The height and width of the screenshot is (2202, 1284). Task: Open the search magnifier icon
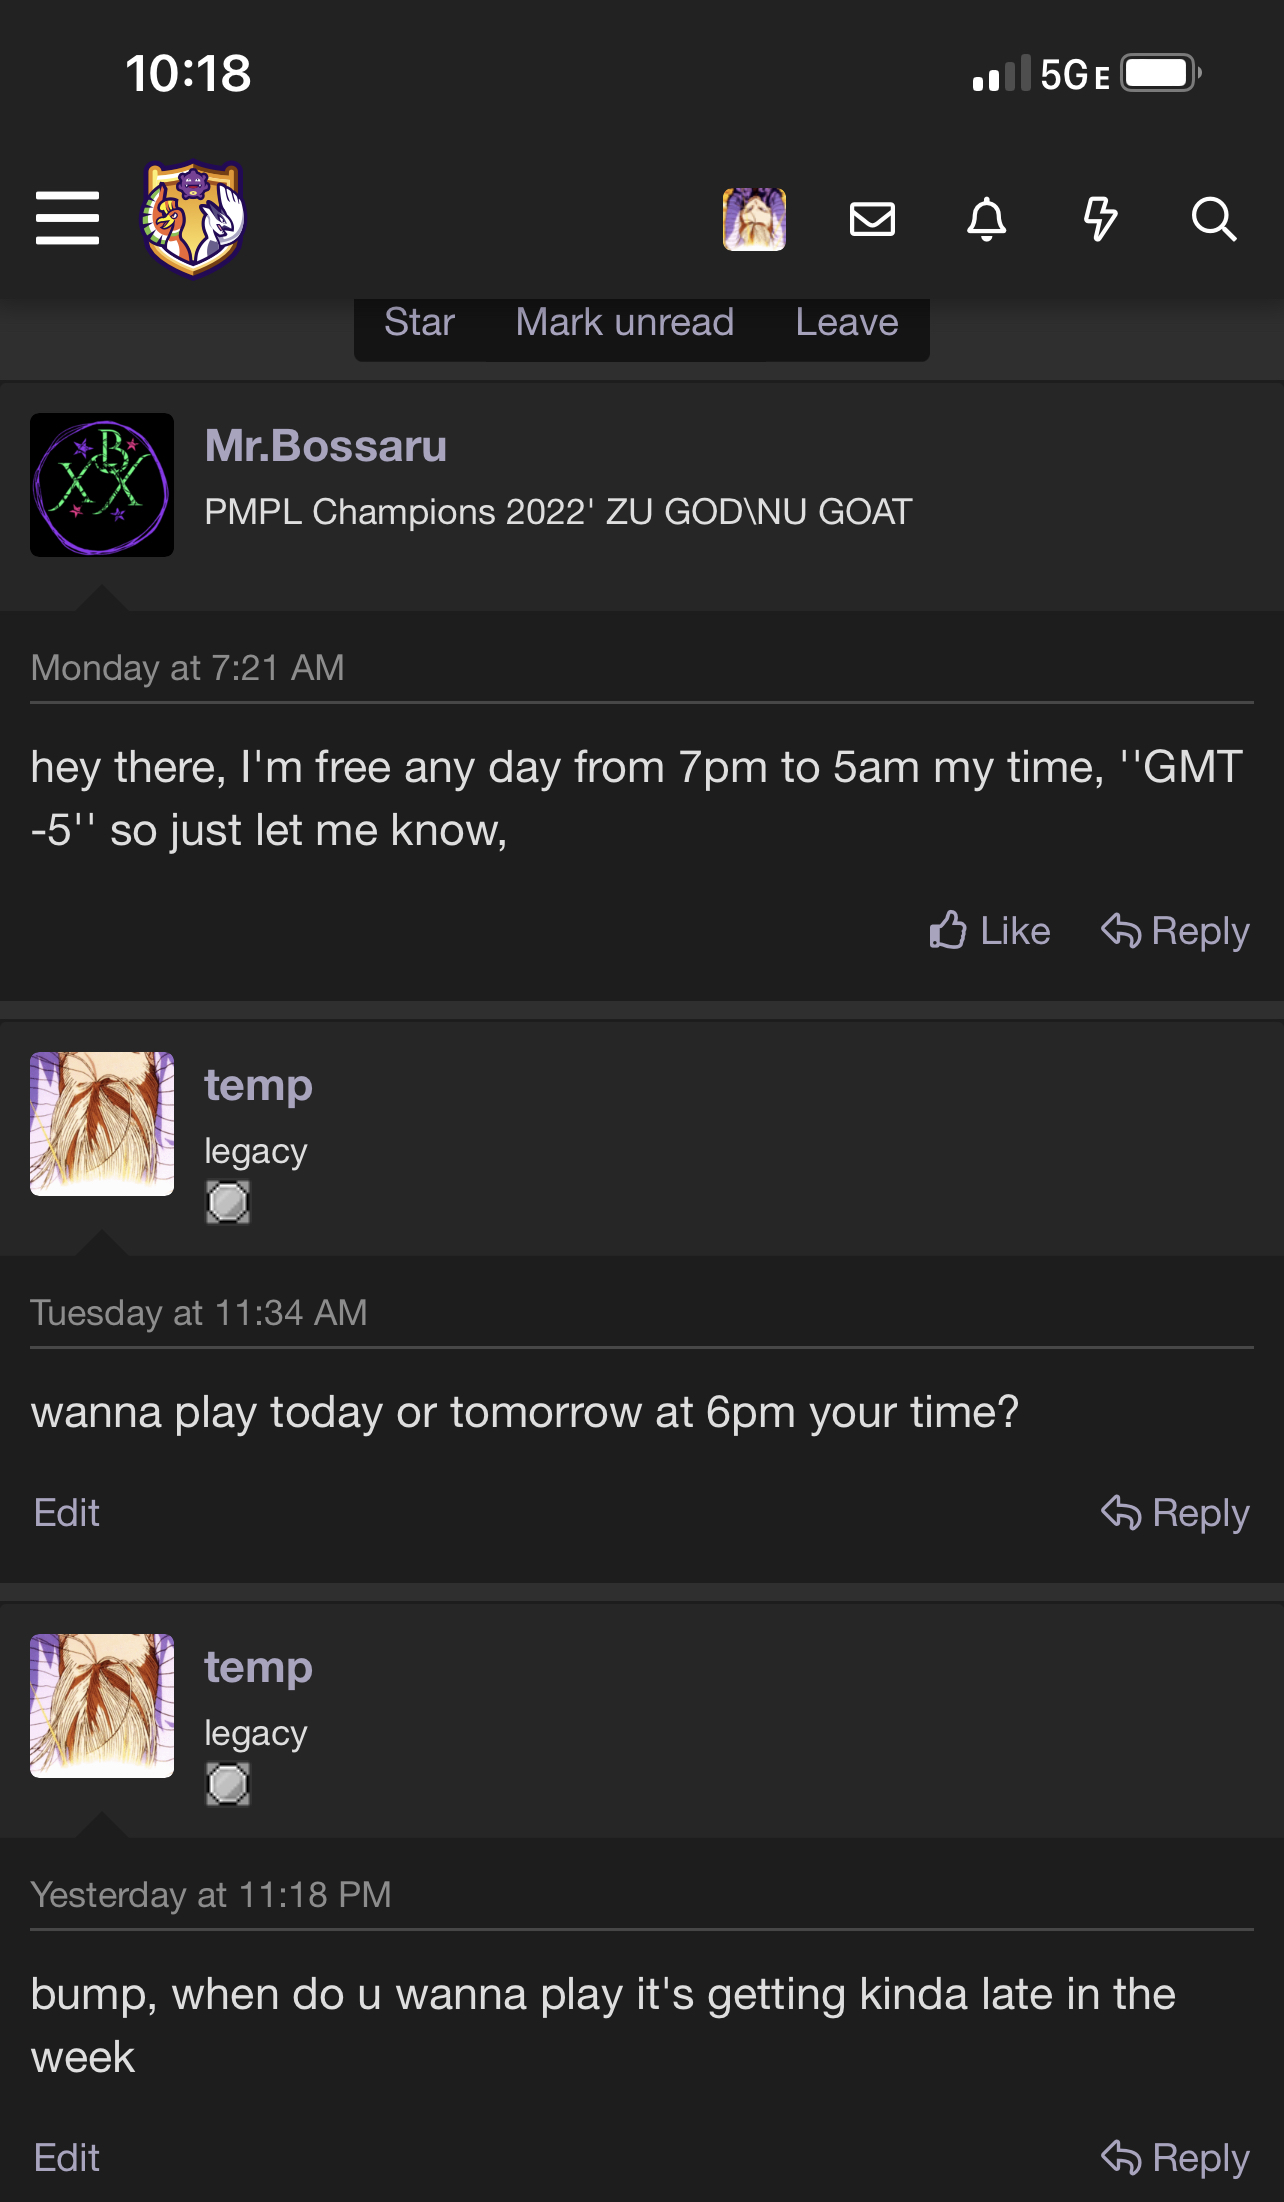tap(1214, 218)
